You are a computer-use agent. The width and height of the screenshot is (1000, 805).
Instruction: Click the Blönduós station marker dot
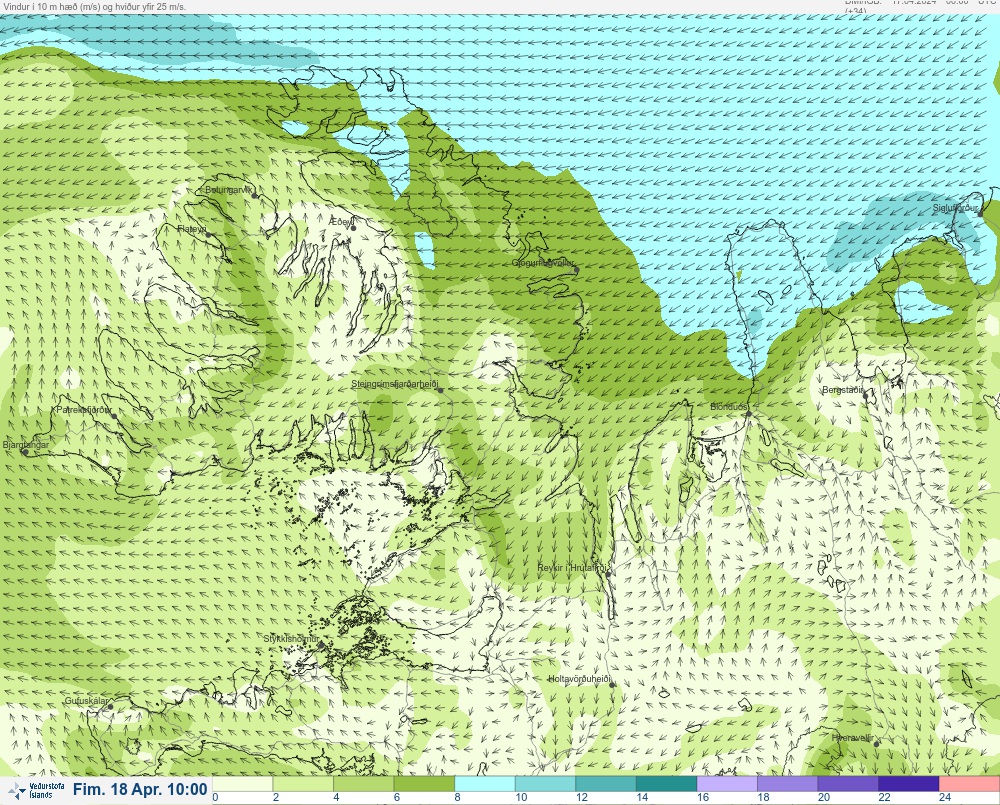coord(749,414)
